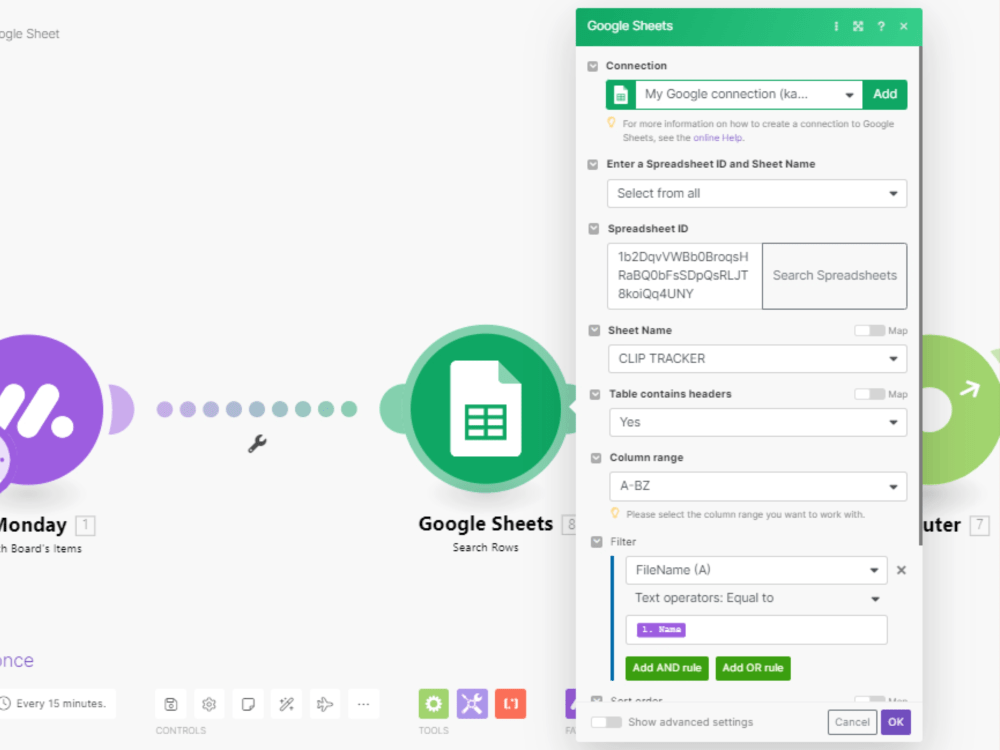Enable Show advanced settings
The width and height of the screenshot is (1000, 750).
608,721
